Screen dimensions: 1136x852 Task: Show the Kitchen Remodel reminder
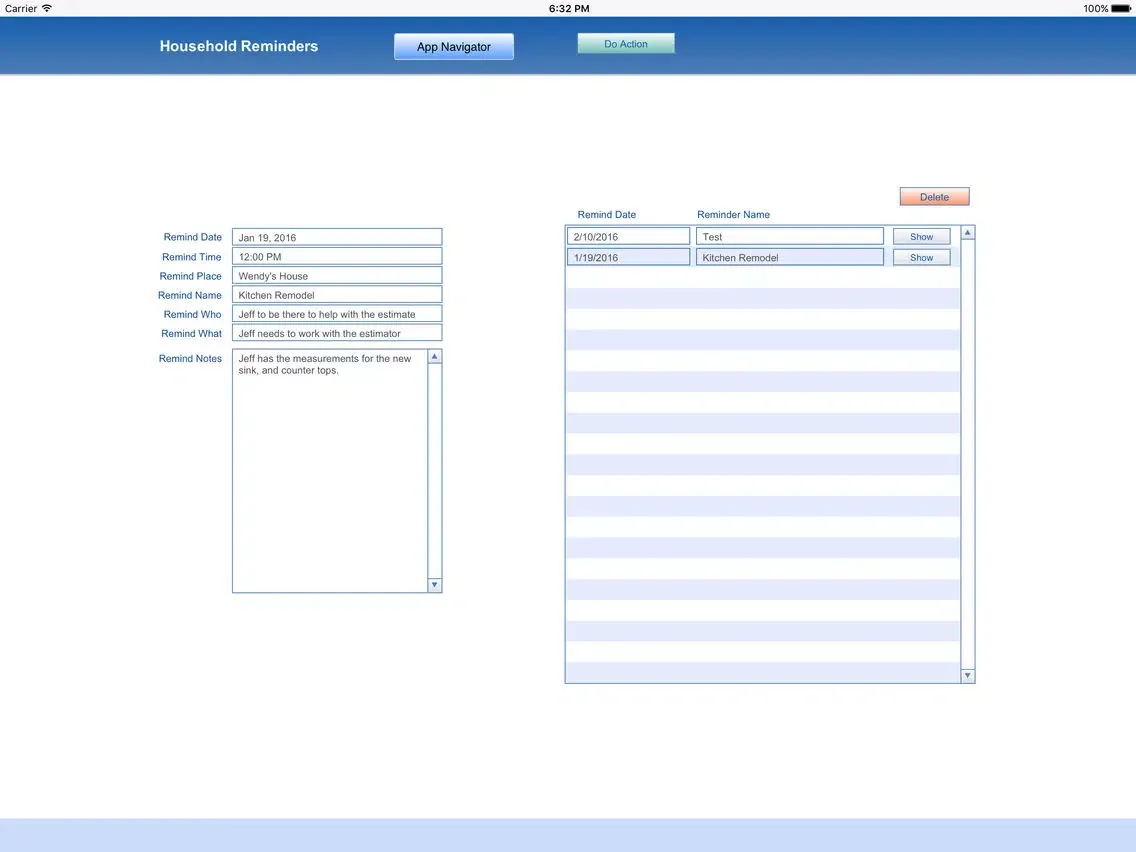[x=921, y=258]
